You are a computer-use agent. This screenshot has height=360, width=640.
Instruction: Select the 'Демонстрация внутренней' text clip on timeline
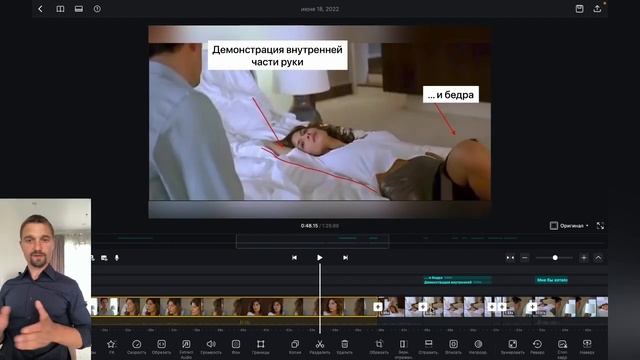(457, 282)
